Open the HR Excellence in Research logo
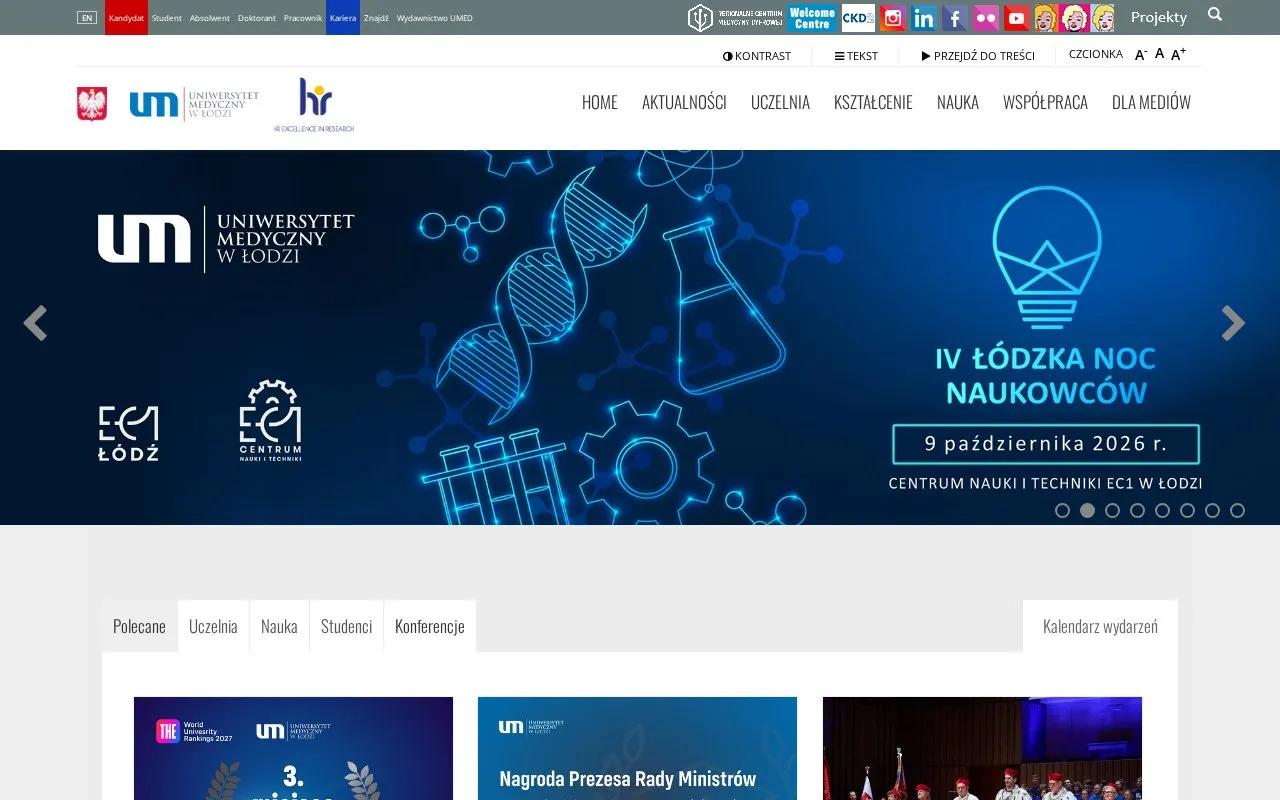This screenshot has height=800, width=1280. 314,105
